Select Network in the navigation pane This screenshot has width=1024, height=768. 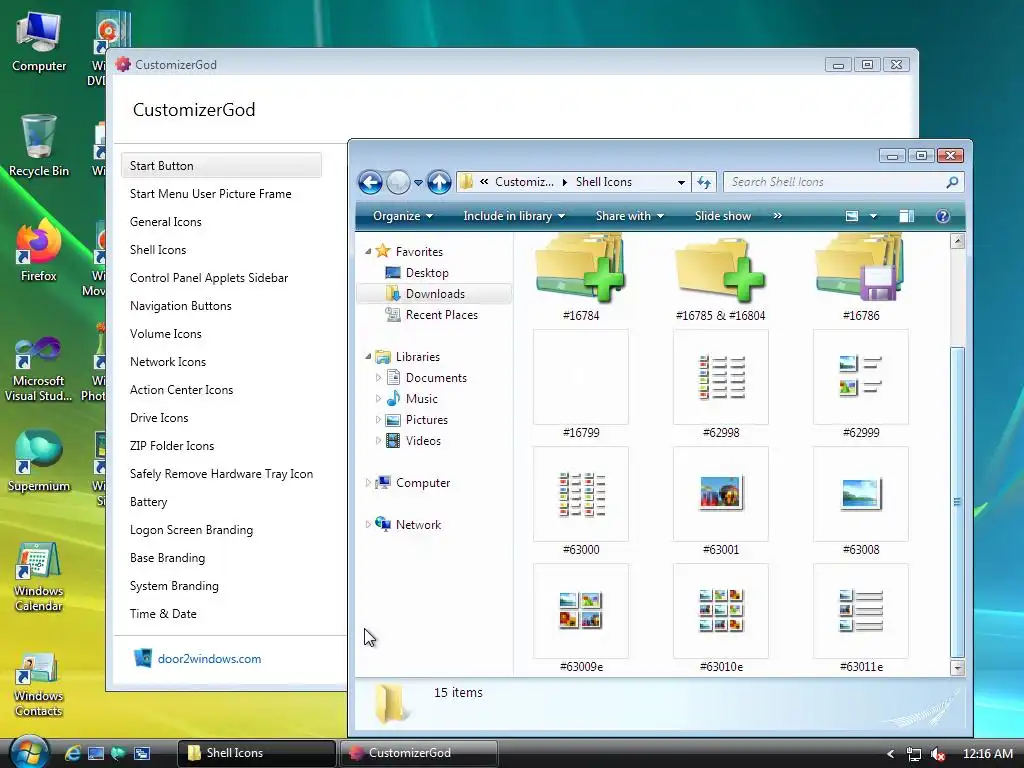pos(418,524)
